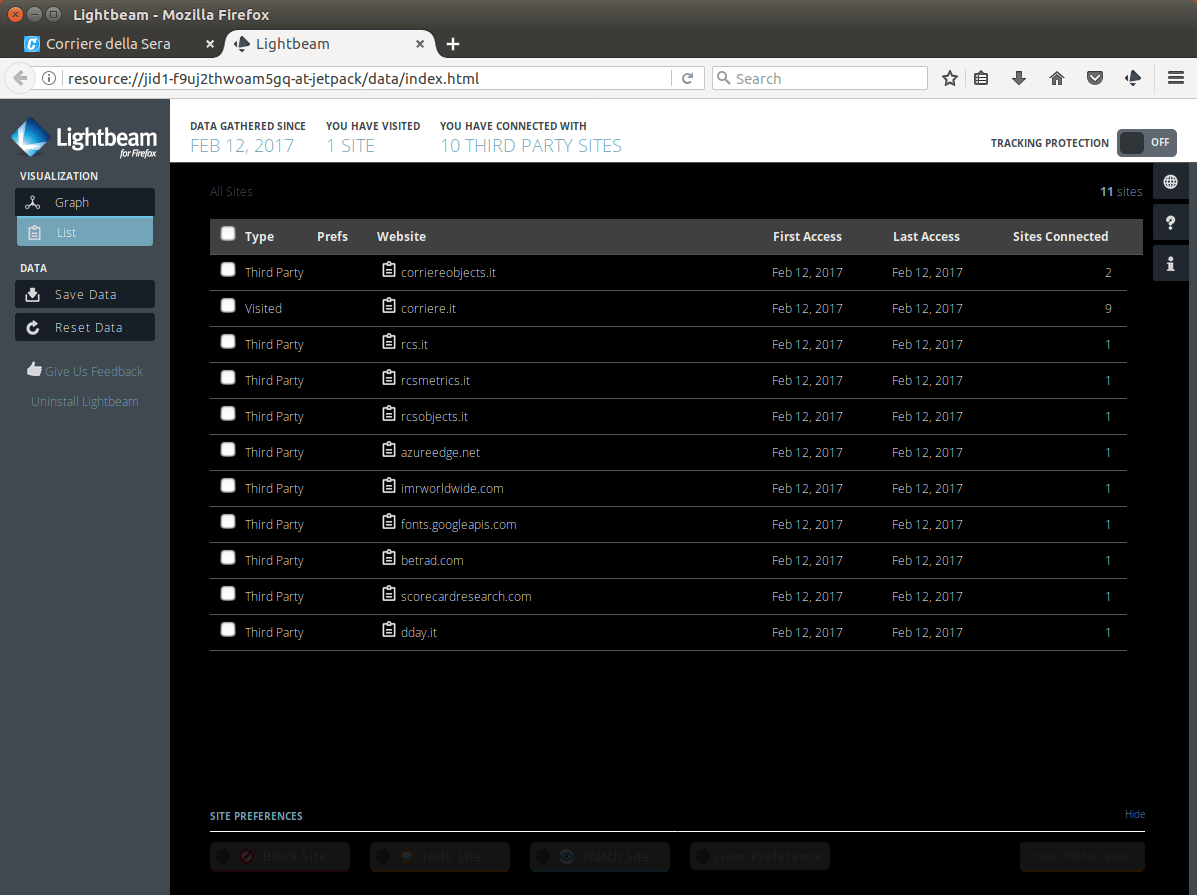This screenshot has width=1197, height=895.
Task: Switch to the Corriere della Sera tab
Action: [x=108, y=44]
